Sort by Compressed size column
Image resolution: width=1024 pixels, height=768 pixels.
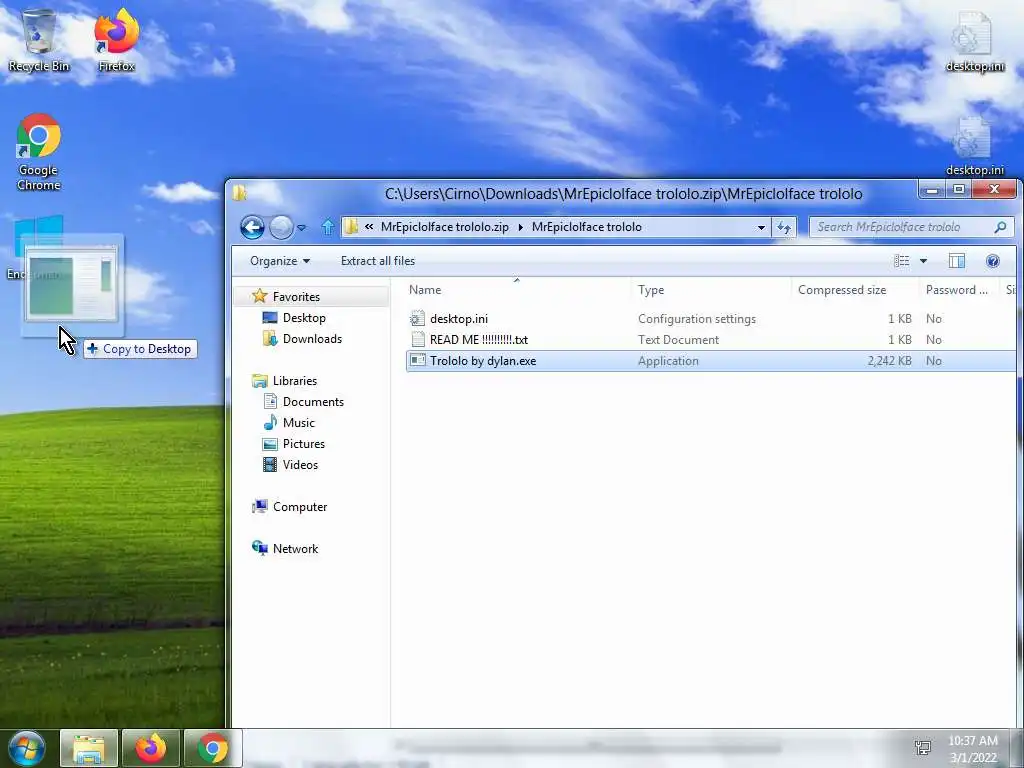(855, 290)
